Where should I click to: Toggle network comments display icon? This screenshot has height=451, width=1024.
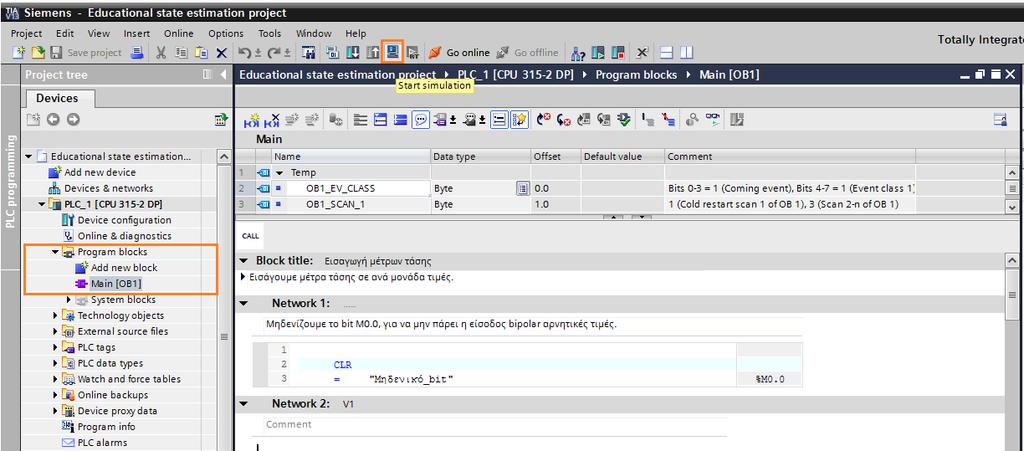click(x=500, y=119)
